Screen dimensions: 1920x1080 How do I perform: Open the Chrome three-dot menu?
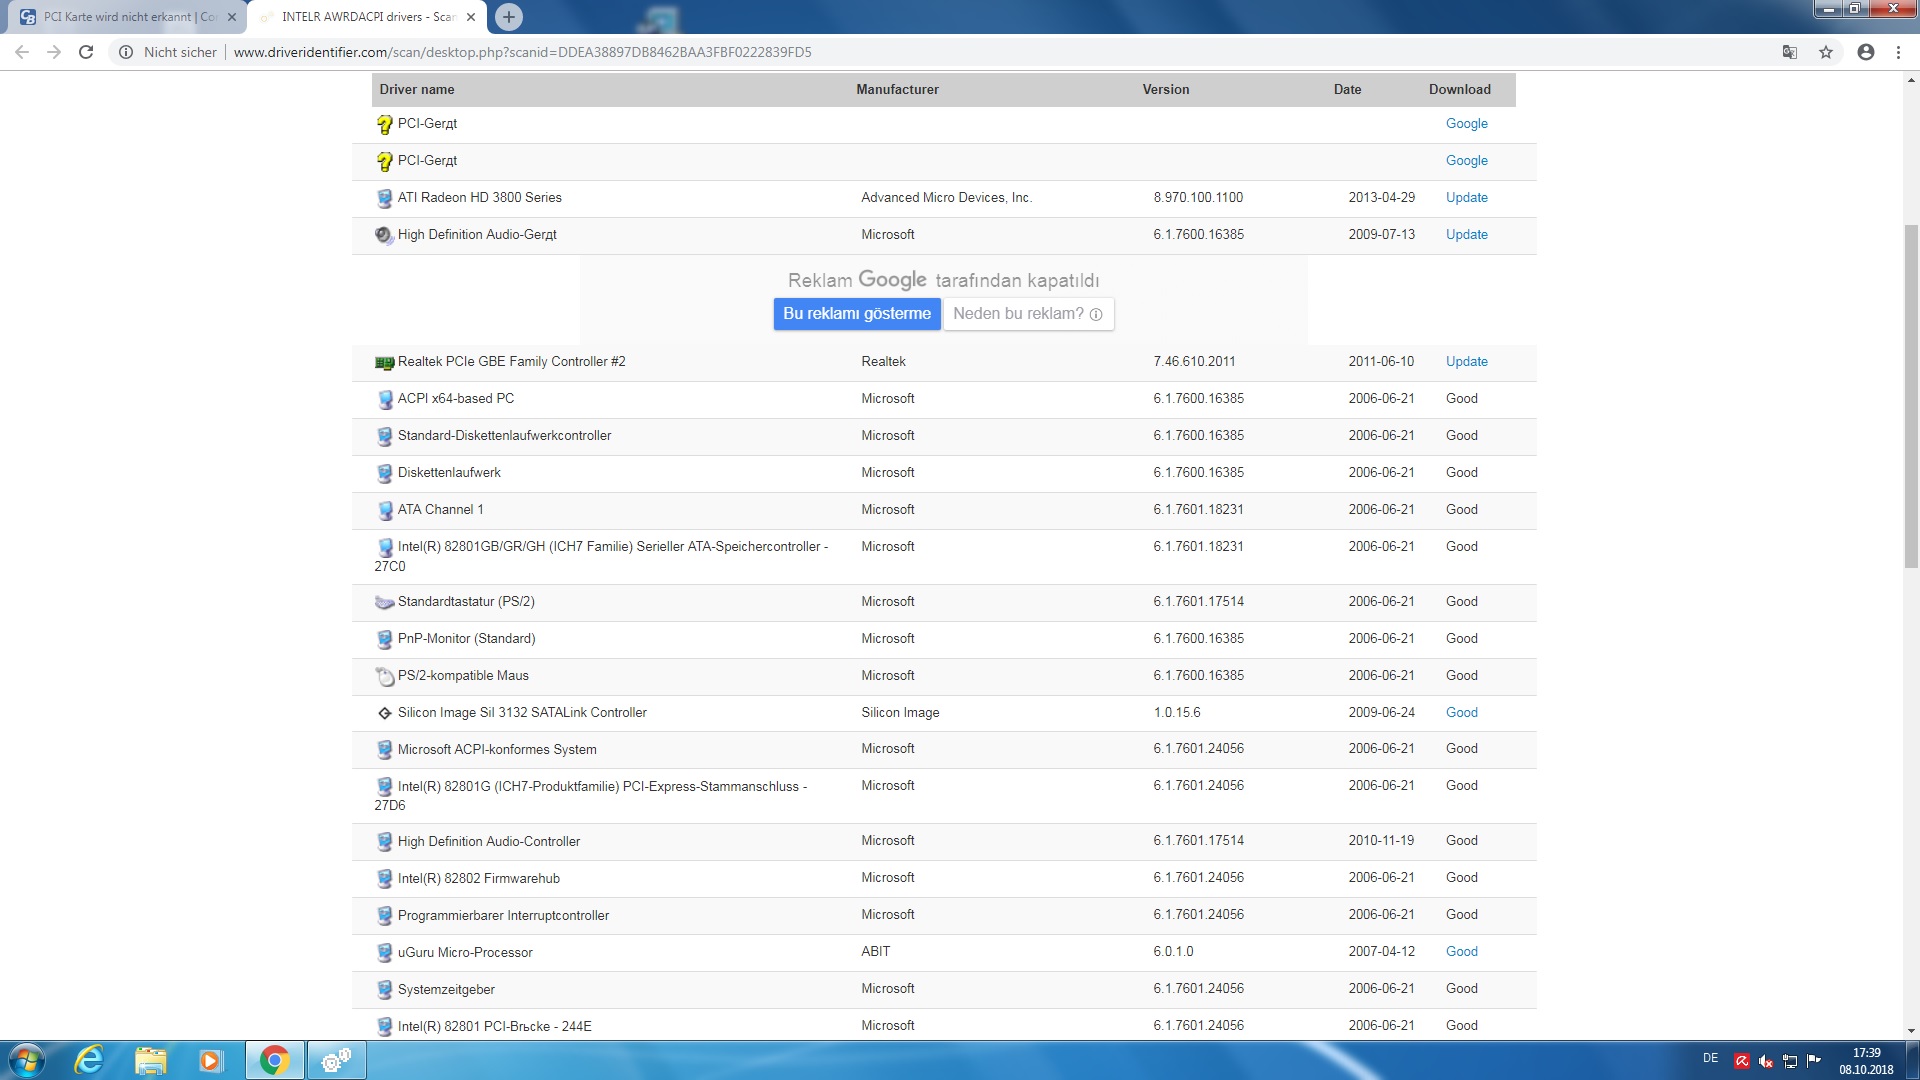[x=1898, y=52]
